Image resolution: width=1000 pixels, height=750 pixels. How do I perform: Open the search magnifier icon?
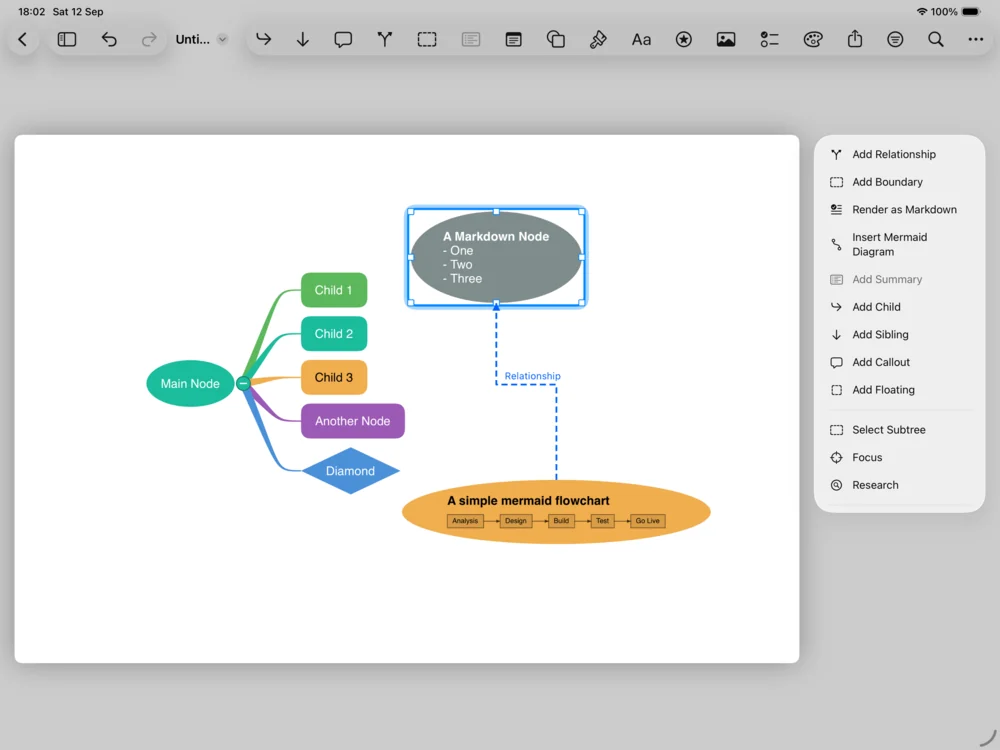click(x=936, y=40)
